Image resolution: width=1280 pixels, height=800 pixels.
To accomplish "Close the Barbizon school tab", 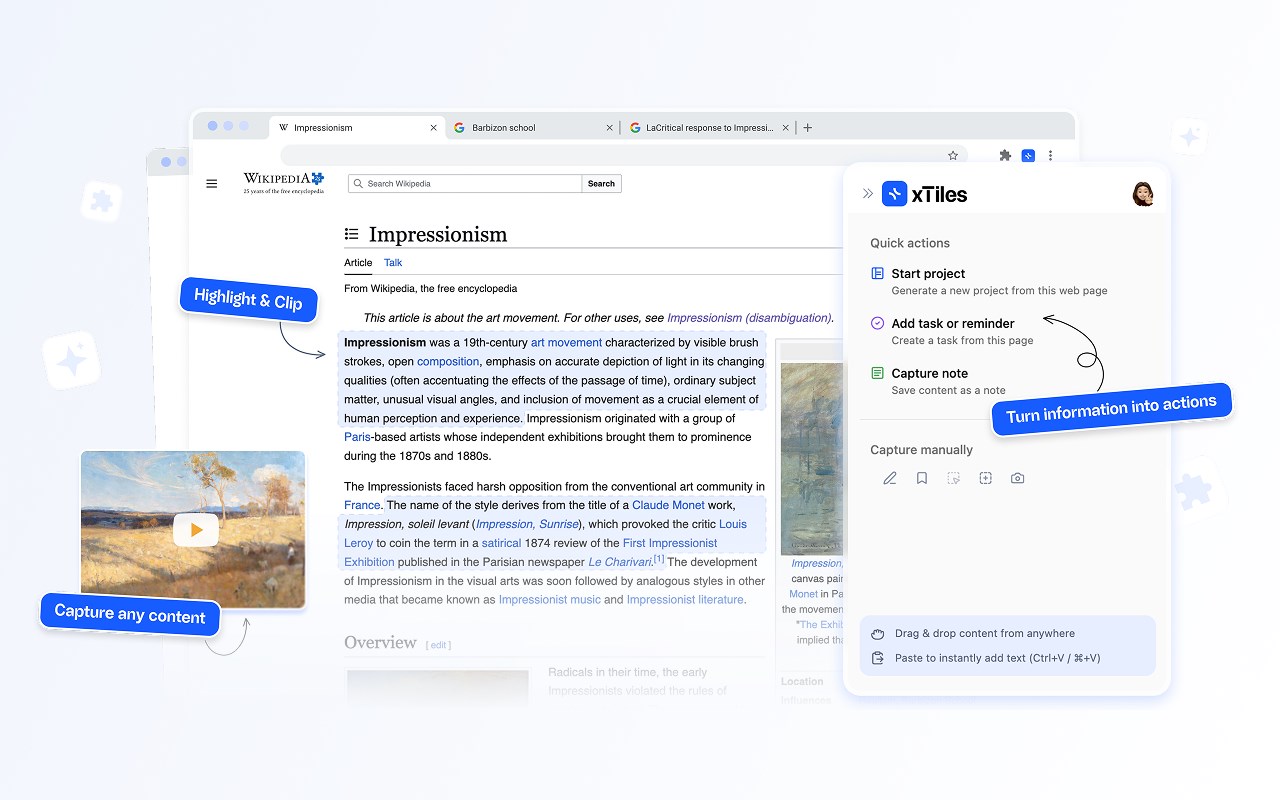I will tap(610, 128).
